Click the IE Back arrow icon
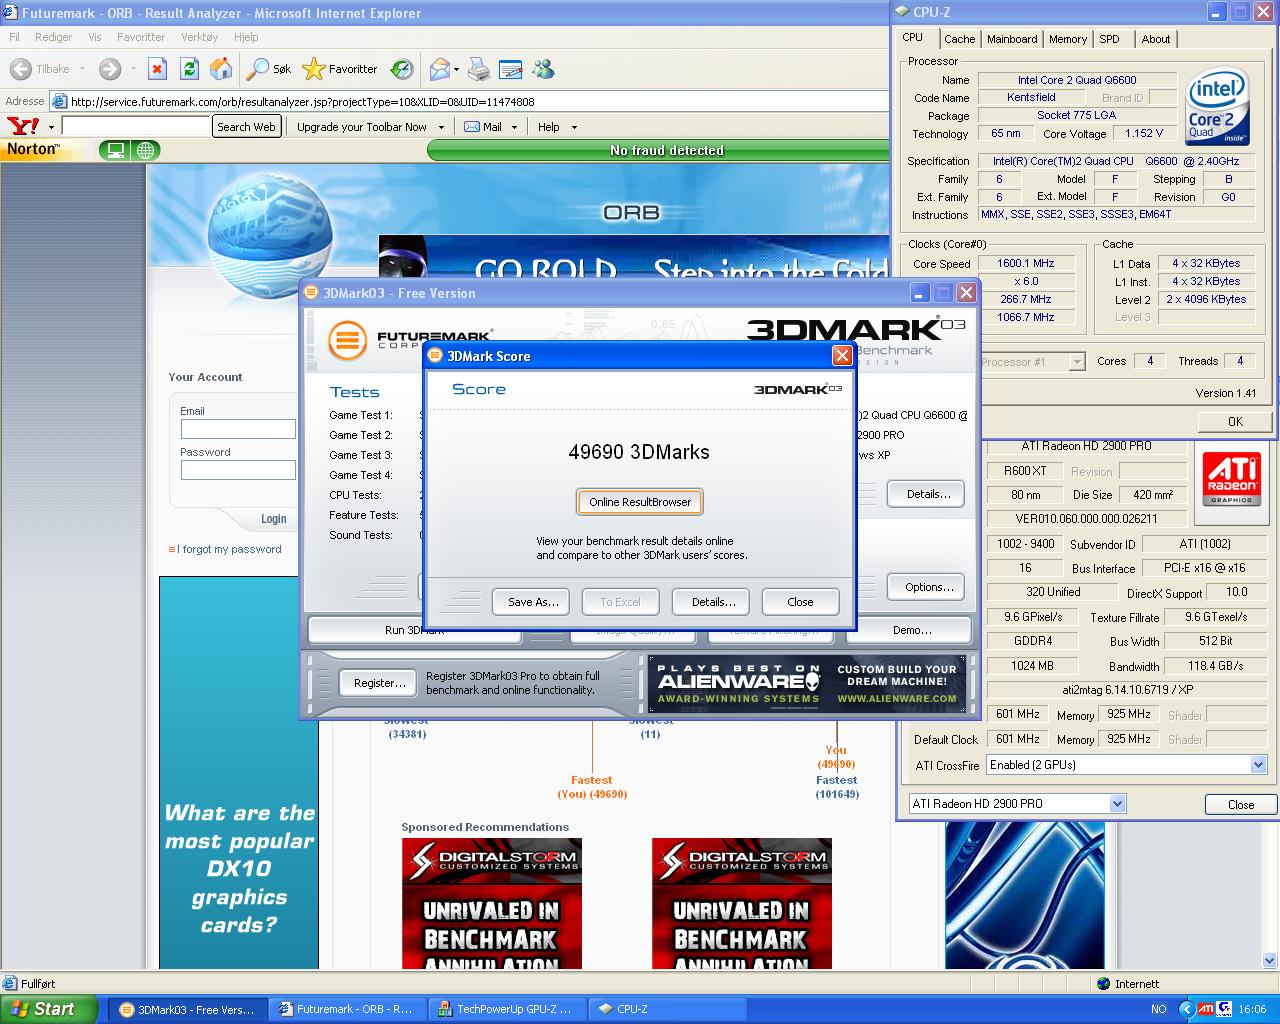Viewport: 1280px width, 1024px height. (21, 69)
